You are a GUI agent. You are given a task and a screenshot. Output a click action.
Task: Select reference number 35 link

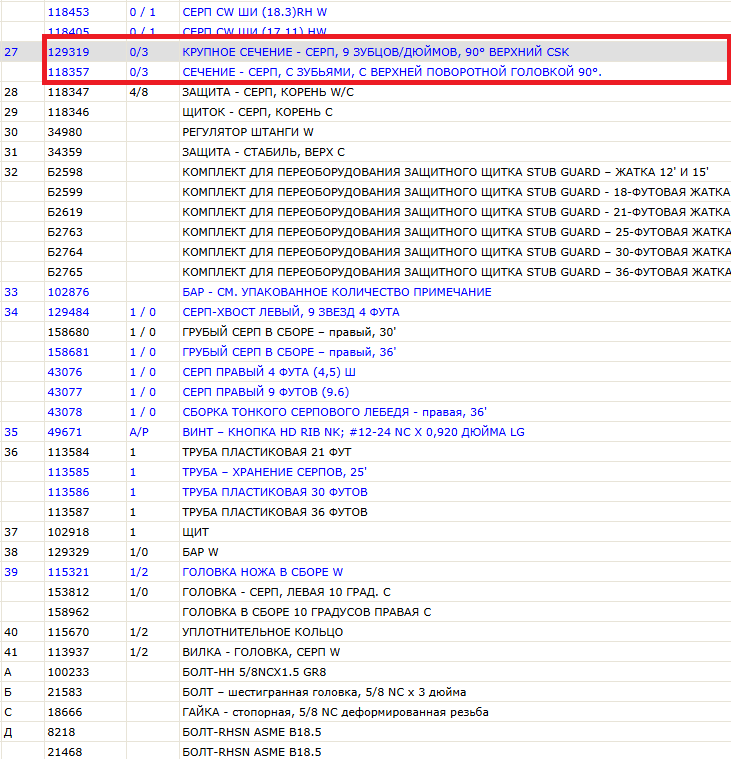click(11, 432)
